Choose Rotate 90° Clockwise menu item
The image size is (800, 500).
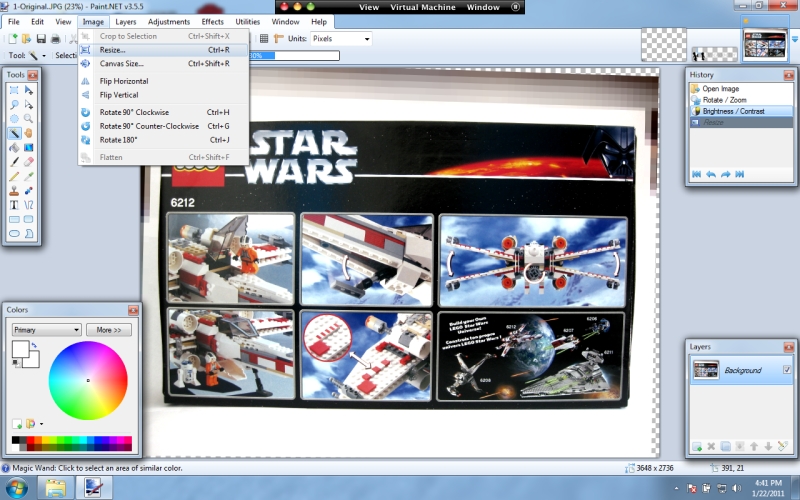coord(163,112)
